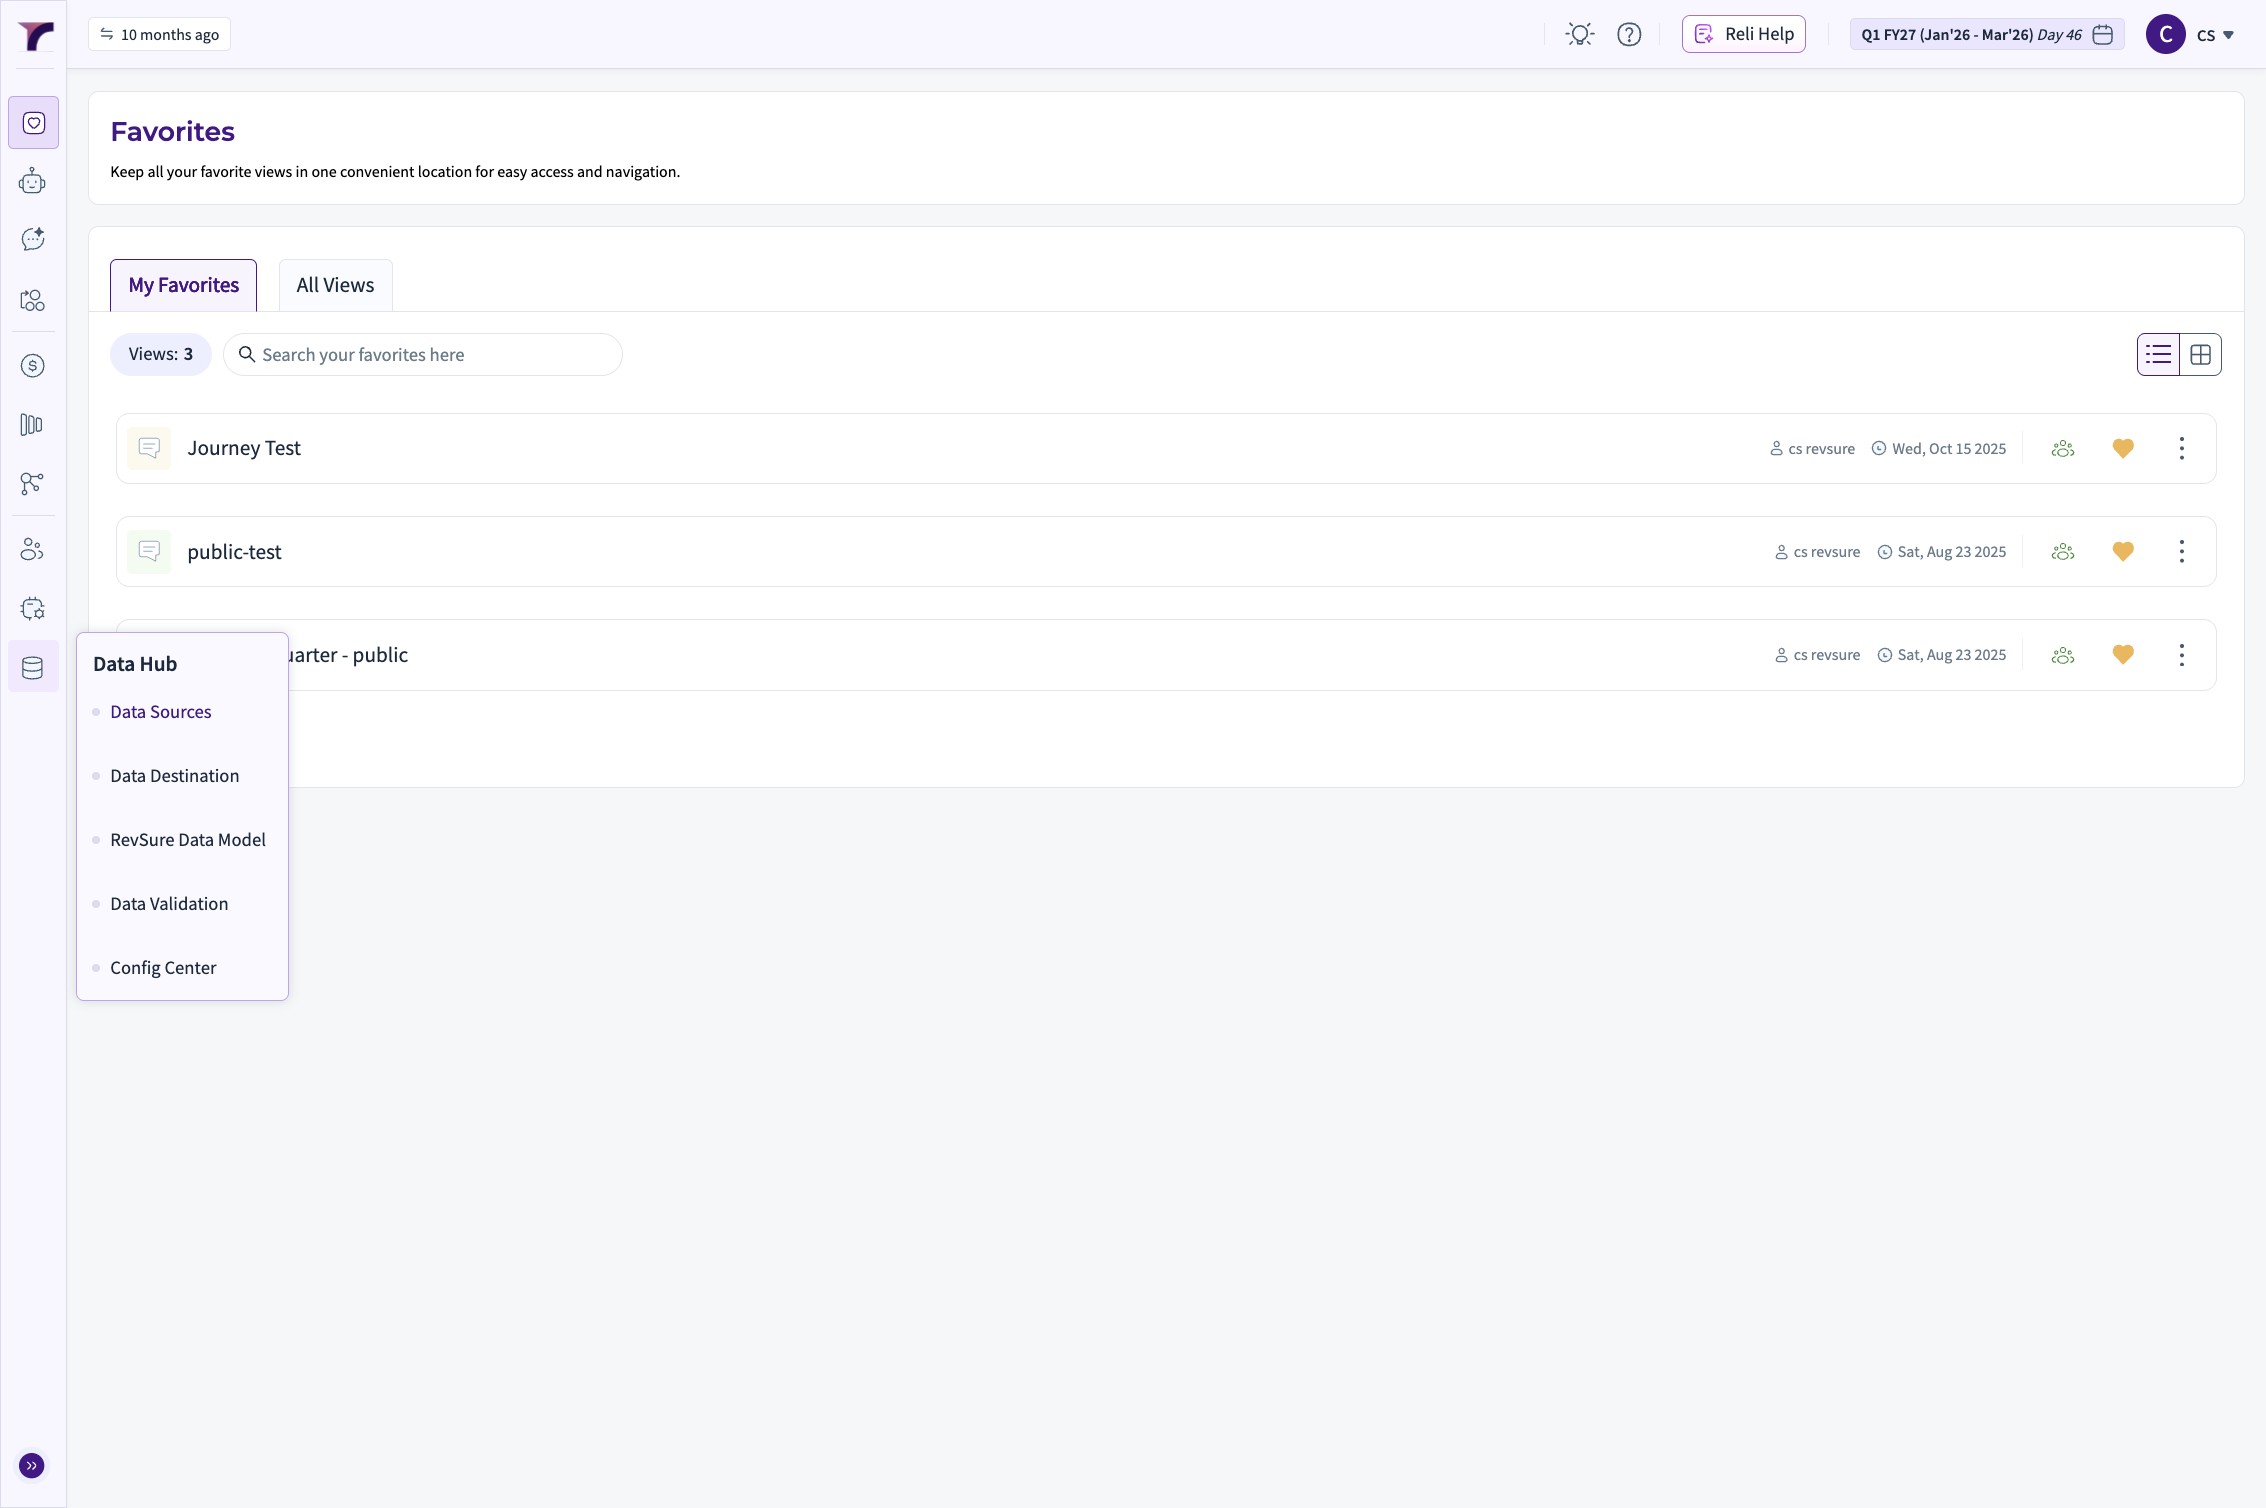The height and width of the screenshot is (1508, 2266).
Task: Open the AI chat sparkle sidebar icon
Action: 33,239
